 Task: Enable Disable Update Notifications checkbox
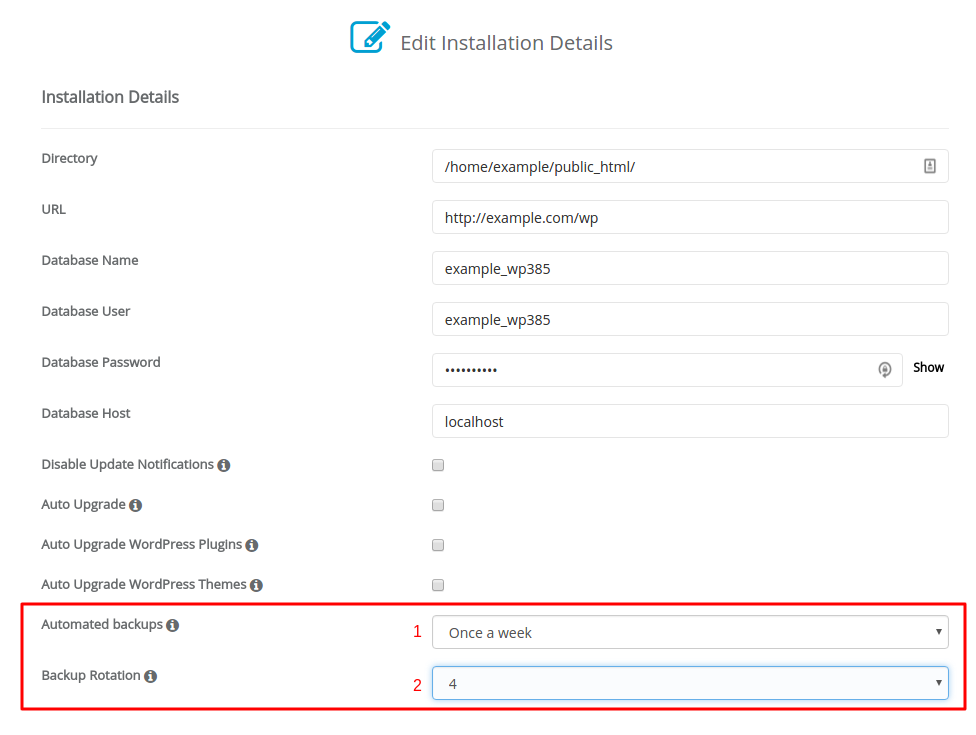[438, 466]
